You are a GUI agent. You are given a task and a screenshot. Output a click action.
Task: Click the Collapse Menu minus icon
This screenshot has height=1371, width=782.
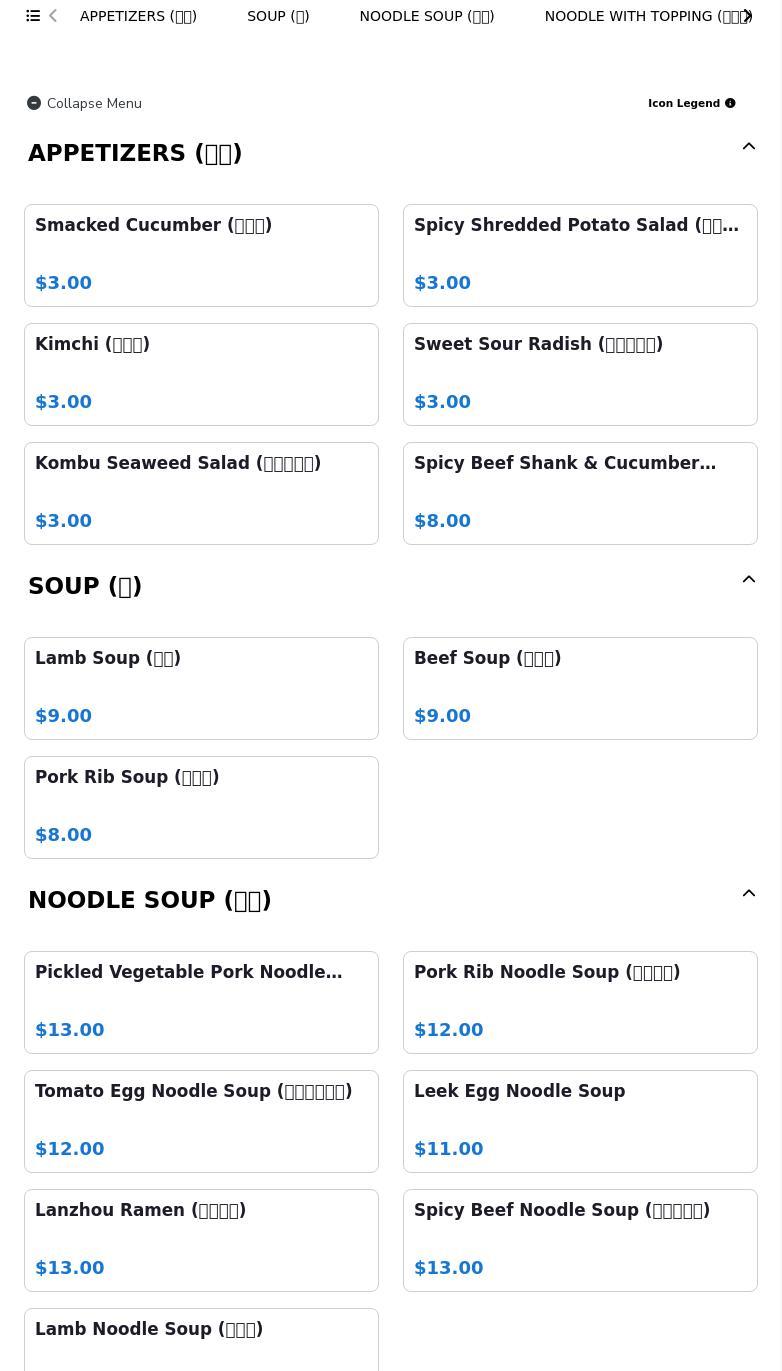tap(34, 103)
